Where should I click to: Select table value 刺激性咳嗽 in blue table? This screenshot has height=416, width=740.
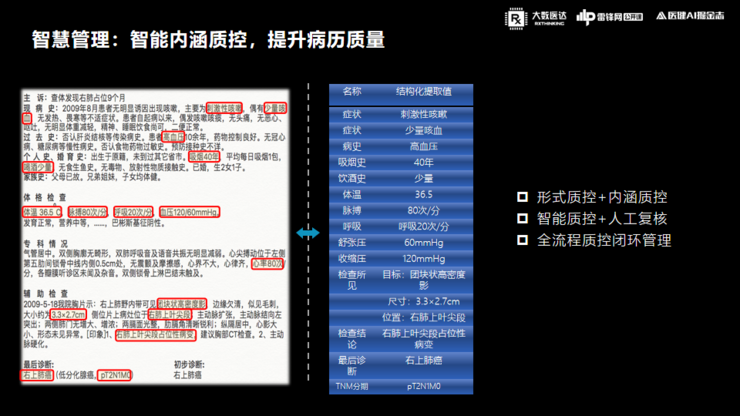click(423, 114)
